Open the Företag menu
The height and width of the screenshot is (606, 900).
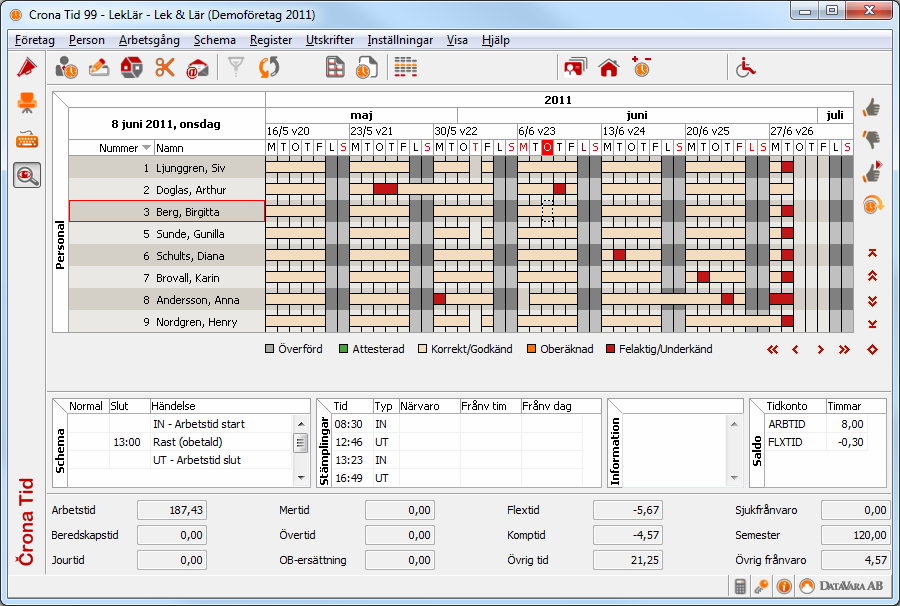(x=34, y=40)
